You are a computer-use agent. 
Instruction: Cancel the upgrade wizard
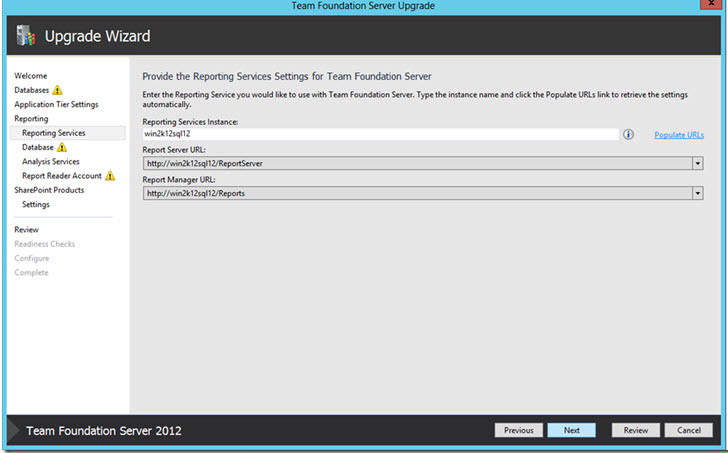pos(689,430)
